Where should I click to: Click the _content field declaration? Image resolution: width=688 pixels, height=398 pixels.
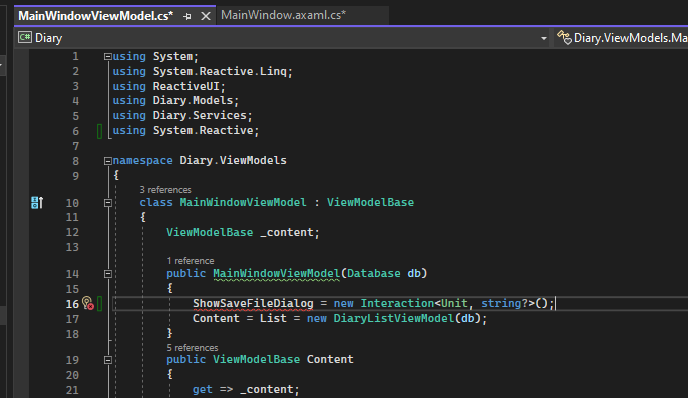click(x=243, y=232)
